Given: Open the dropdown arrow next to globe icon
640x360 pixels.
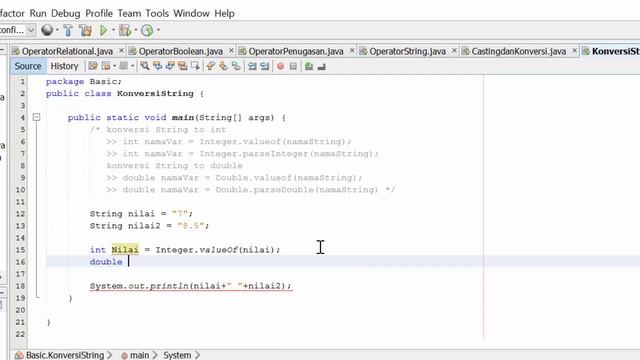Looking at the screenshot, I should tap(57, 30).
